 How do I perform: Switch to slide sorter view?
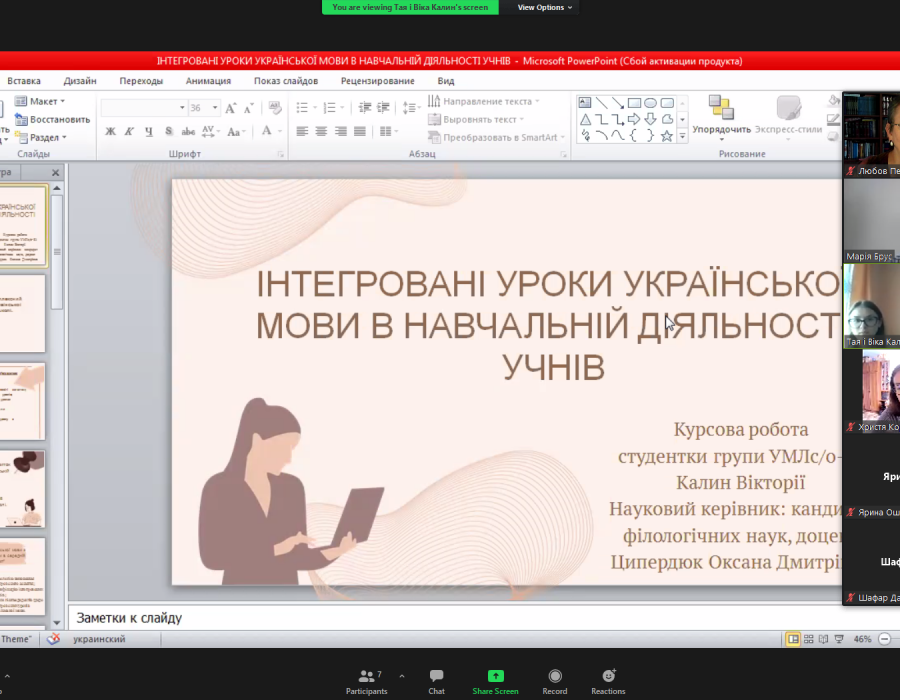[808, 639]
